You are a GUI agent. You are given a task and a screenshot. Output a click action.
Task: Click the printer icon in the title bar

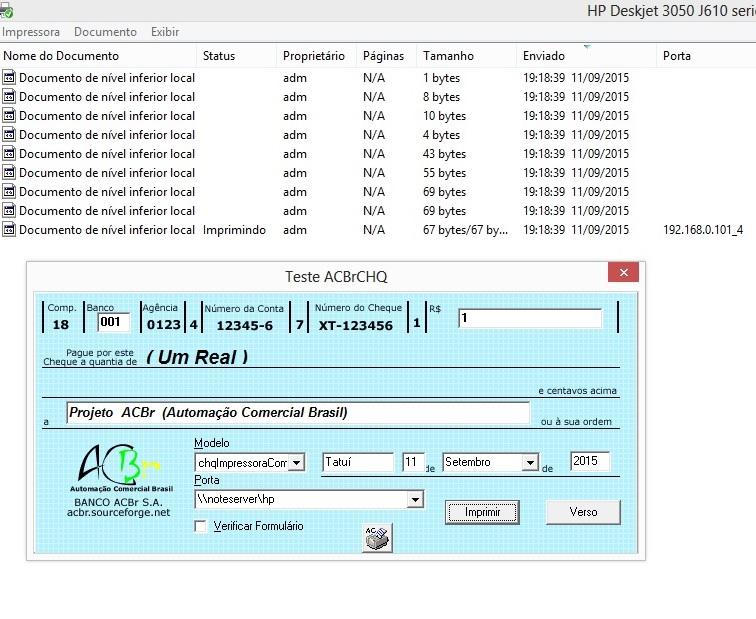[6, 9]
